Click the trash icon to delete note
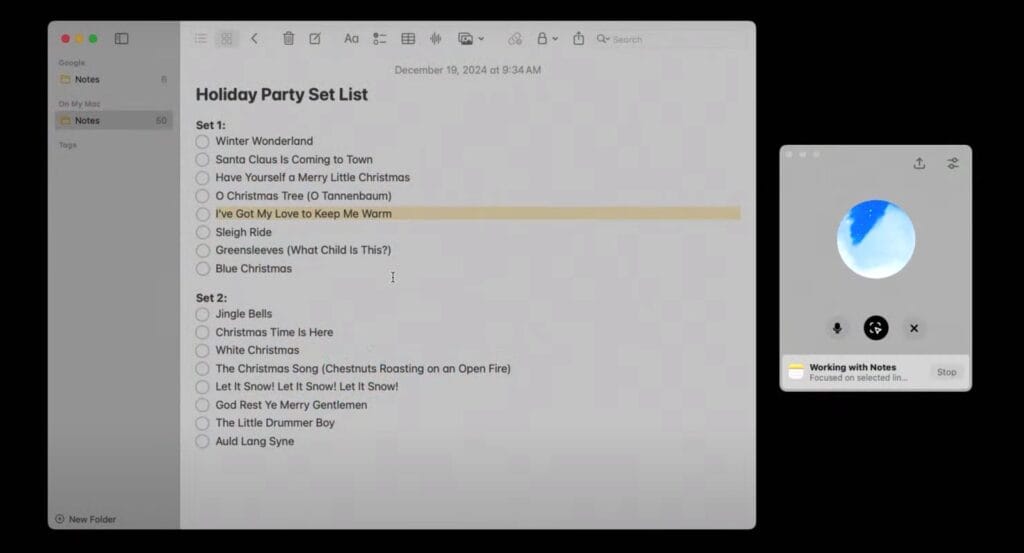The height and width of the screenshot is (553, 1024). 288,39
